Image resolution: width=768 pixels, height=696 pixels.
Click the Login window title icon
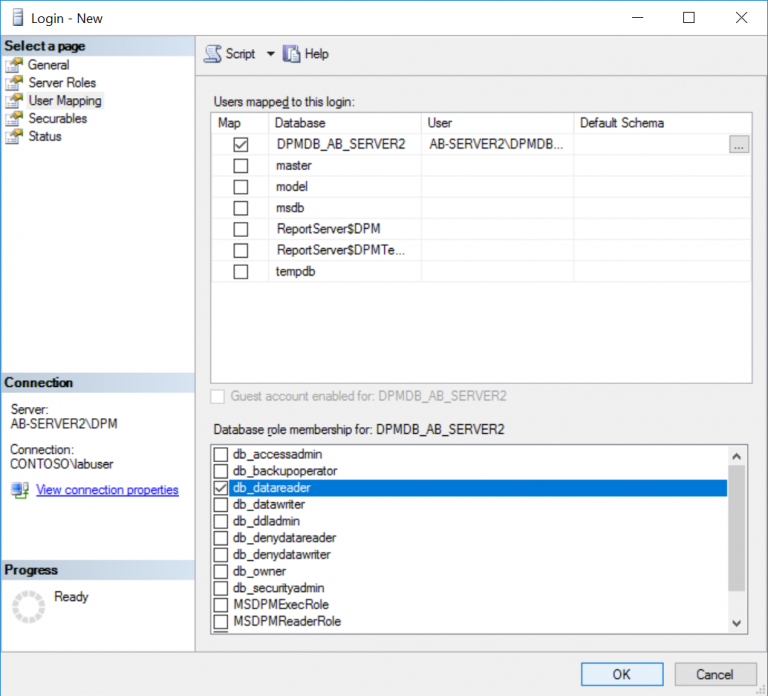18,18
